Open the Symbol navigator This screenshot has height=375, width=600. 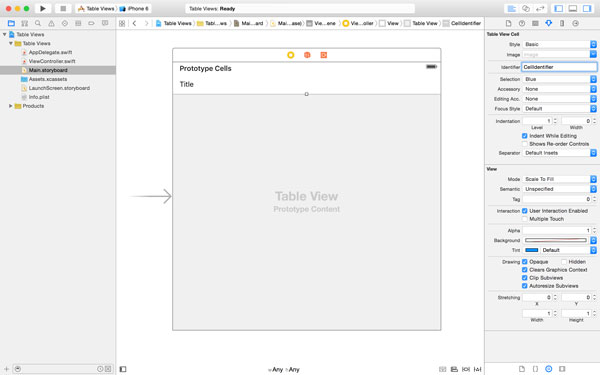(x=24, y=23)
